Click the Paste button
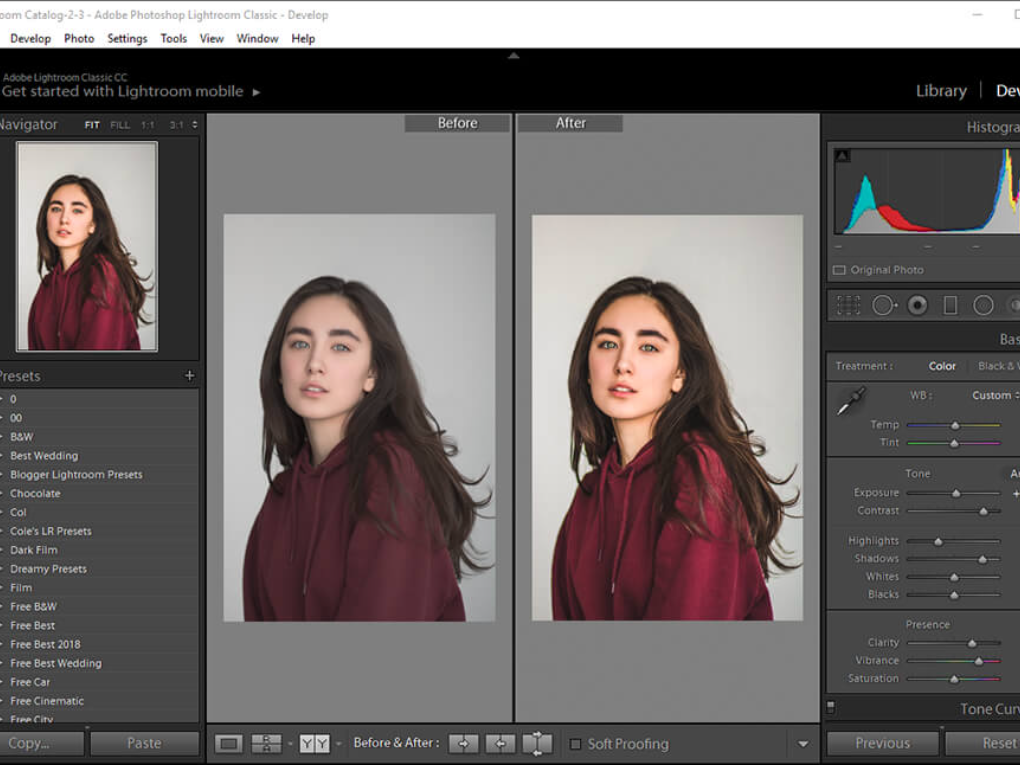The image size is (1020, 765). tap(144, 743)
